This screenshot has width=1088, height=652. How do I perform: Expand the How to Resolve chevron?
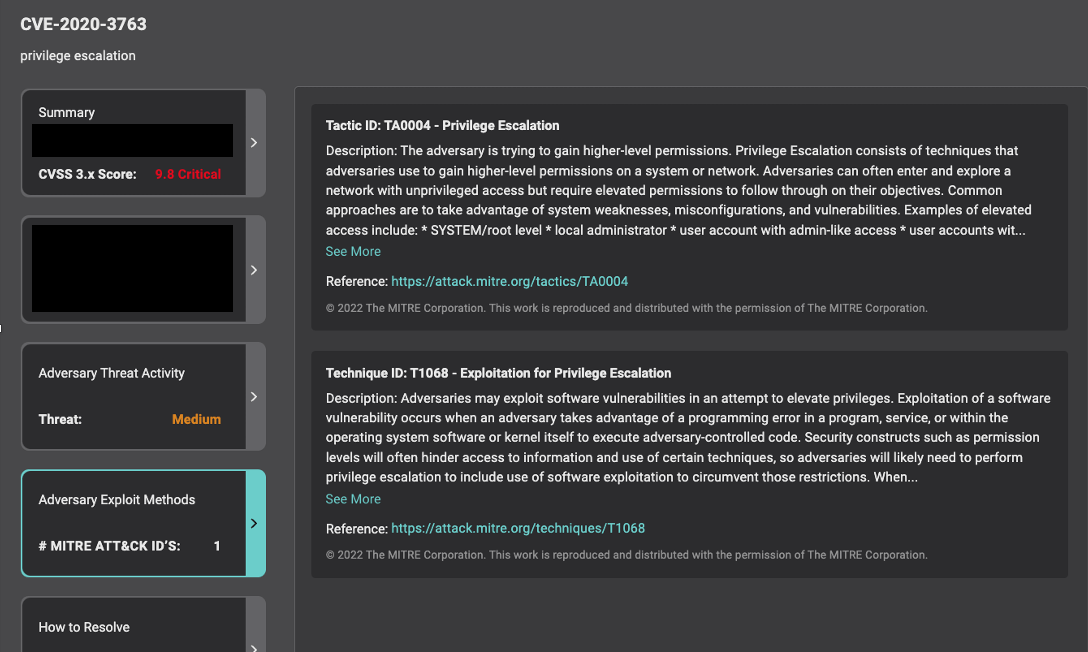pos(254,645)
